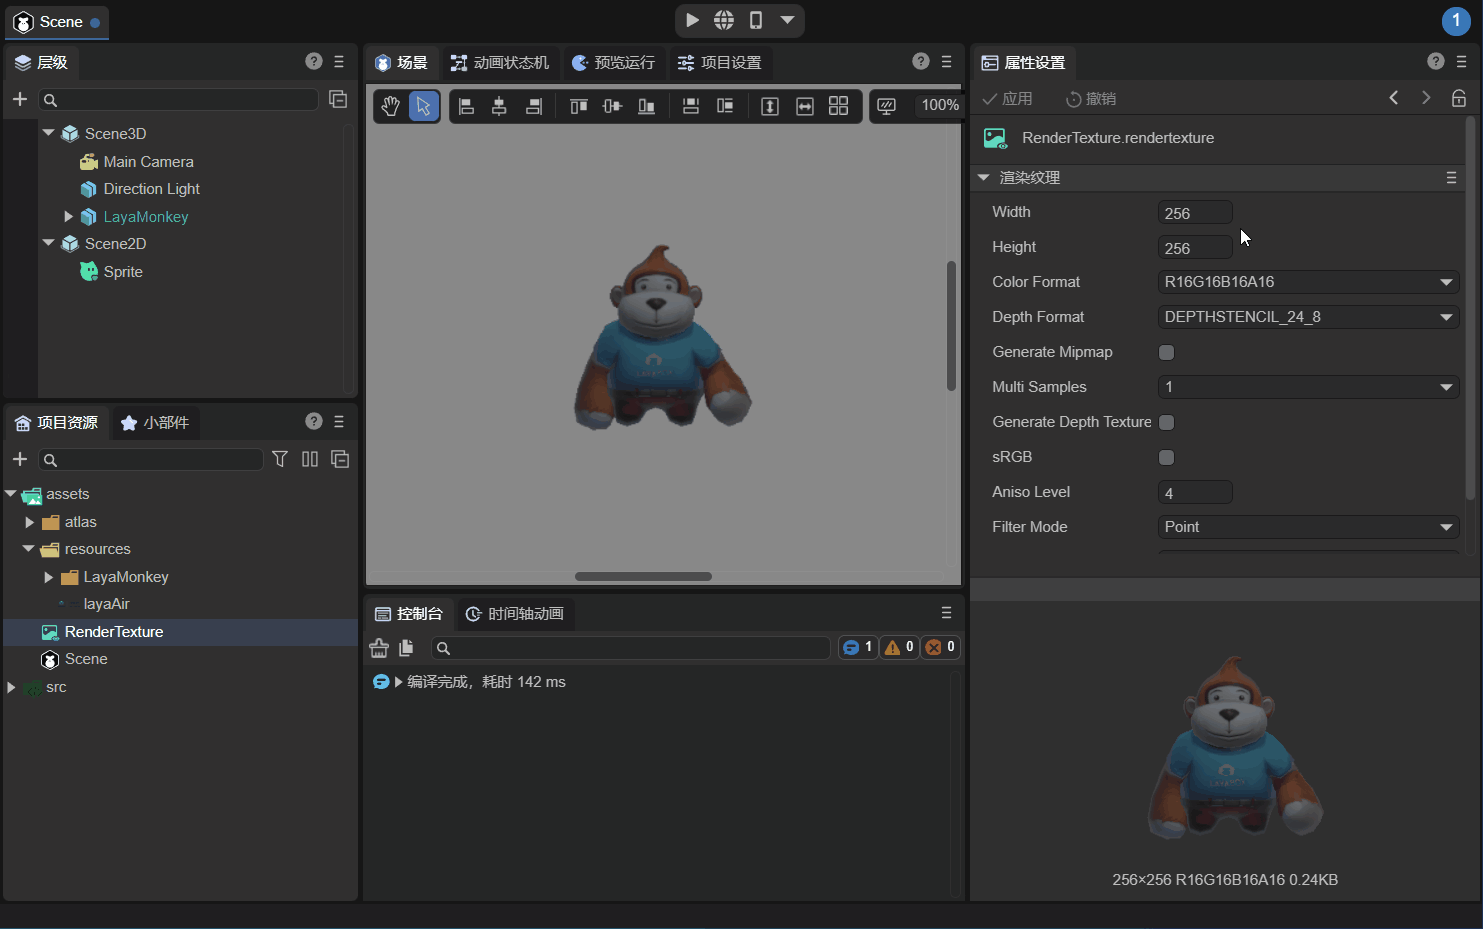This screenshot has width=1483, height=929.
Task: Toggle the Generate Depth Texture checkbox
Action: (x=1166, y=422)
